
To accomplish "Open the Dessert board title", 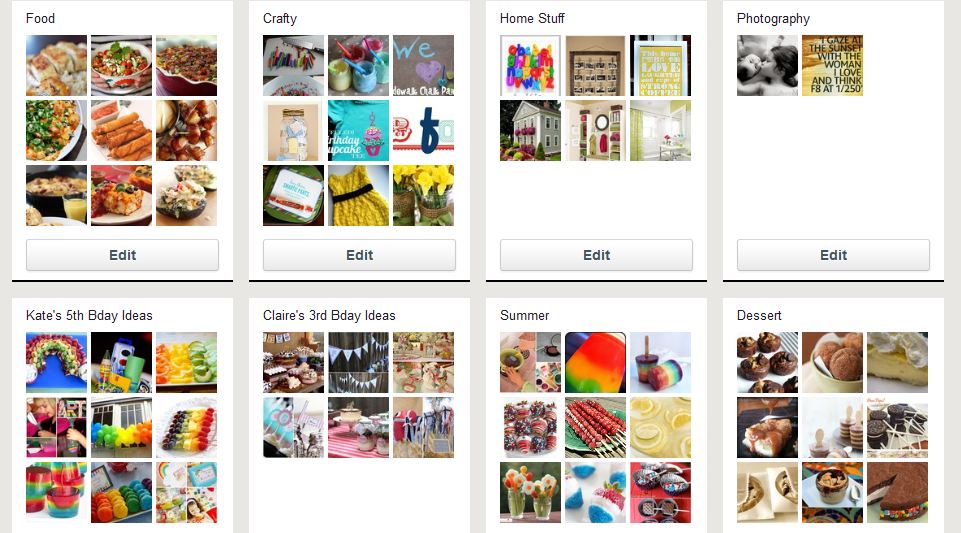I will pos(759,316).
